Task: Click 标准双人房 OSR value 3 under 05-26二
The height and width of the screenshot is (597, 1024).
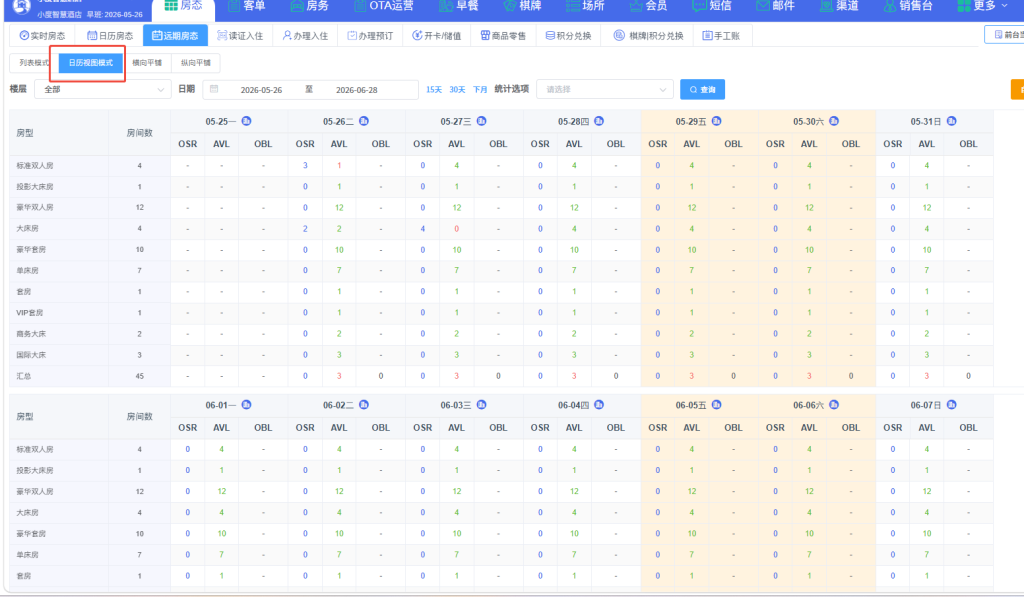Action: [305, 165]
